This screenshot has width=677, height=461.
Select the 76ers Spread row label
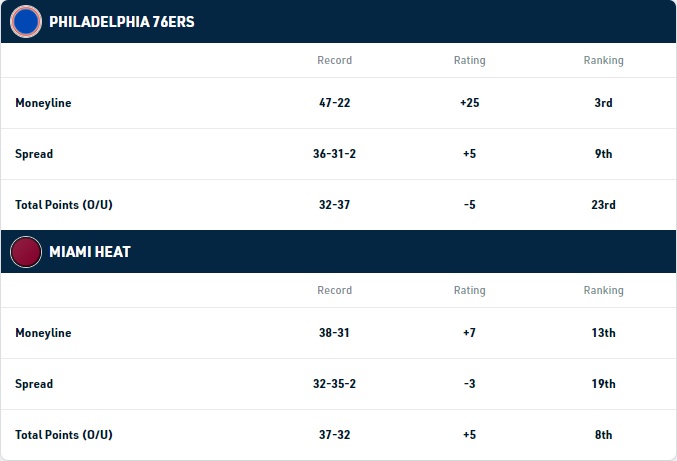(x=34, y=154)
